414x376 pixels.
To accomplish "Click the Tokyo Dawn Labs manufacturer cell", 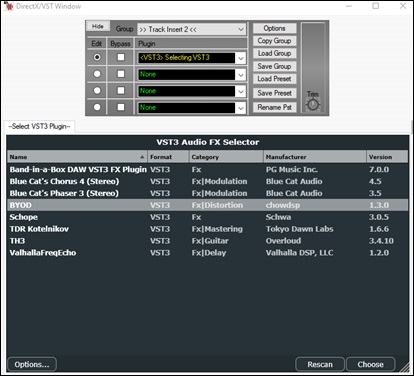I will click(x=300, y=229).
